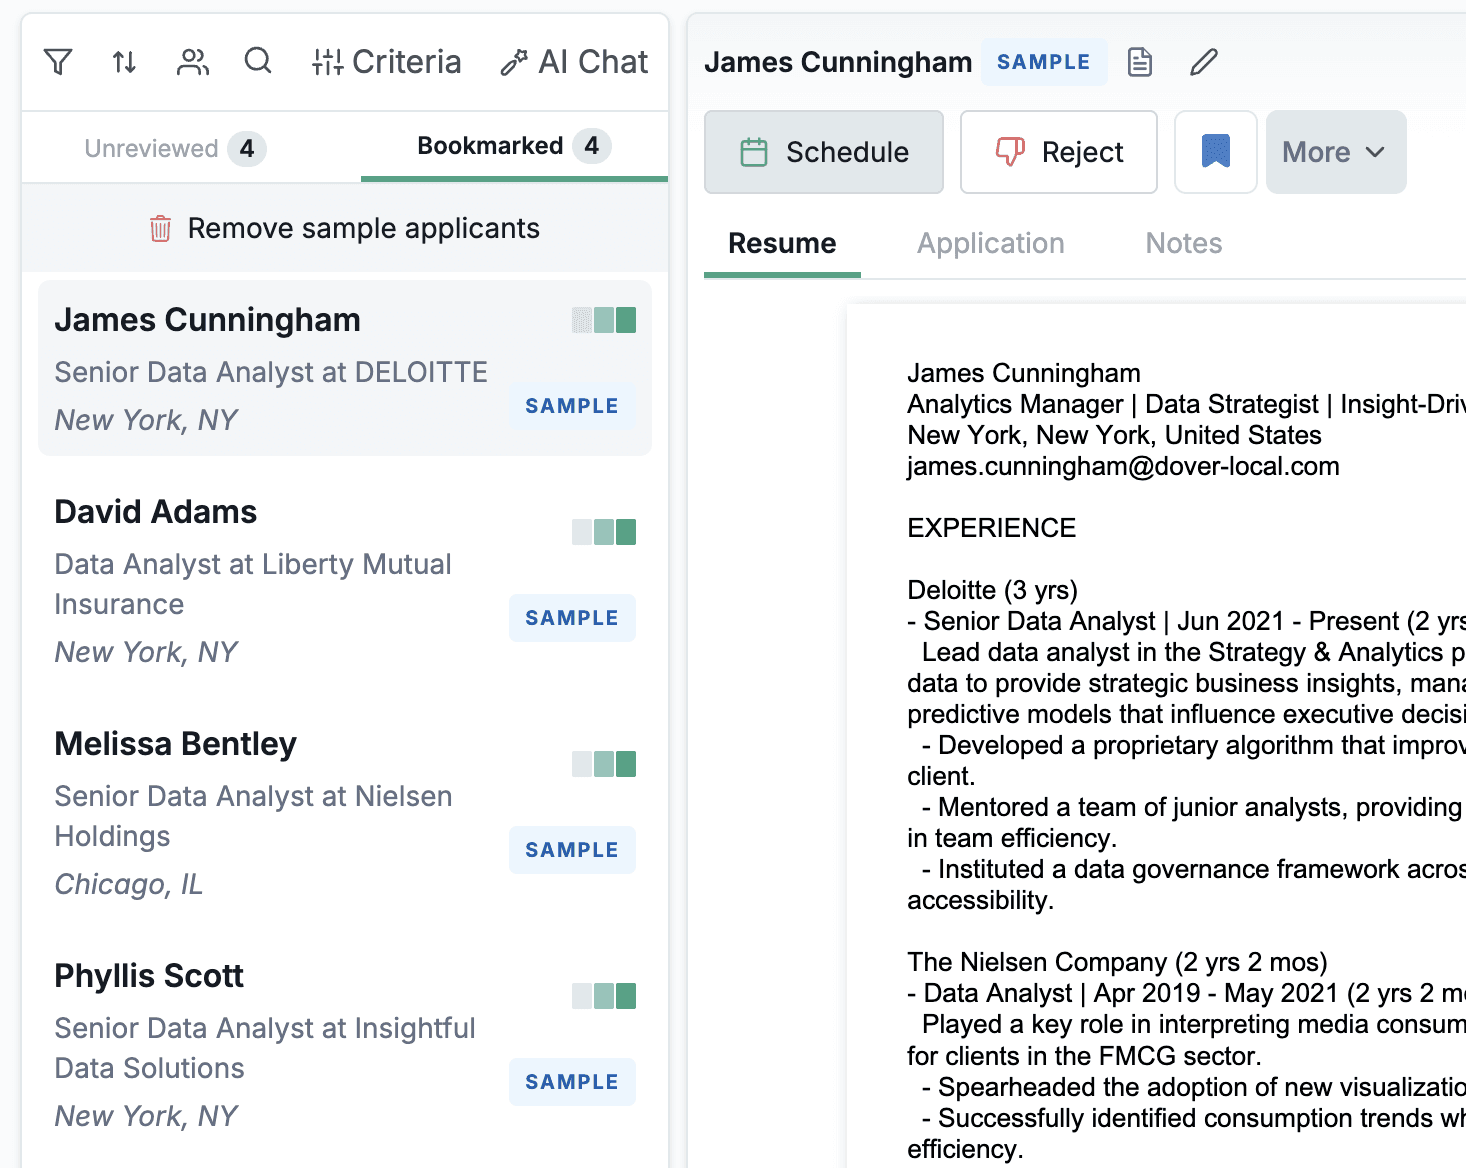Switch to the Unreviewed tab
The image size is (1466, 1168).
click(x=175, y=148)
